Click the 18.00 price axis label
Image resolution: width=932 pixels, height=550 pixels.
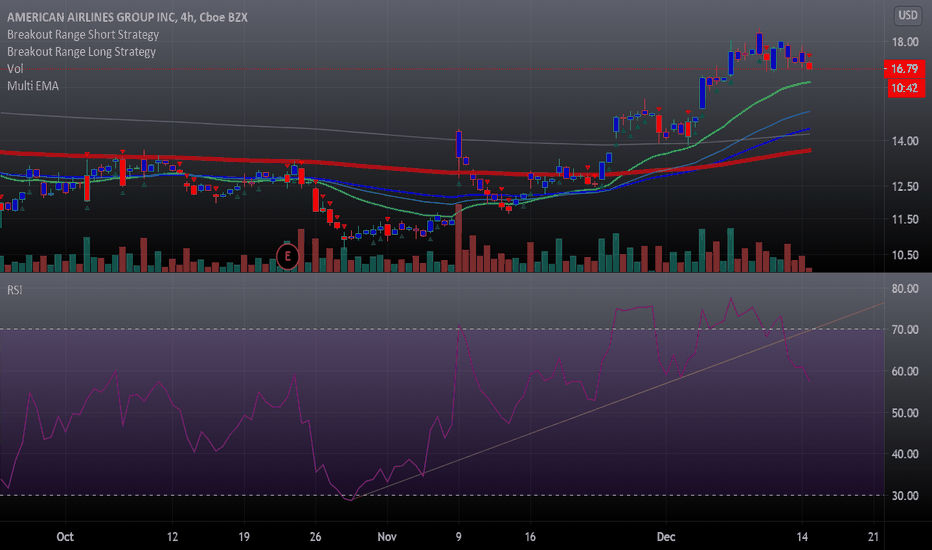905,42
